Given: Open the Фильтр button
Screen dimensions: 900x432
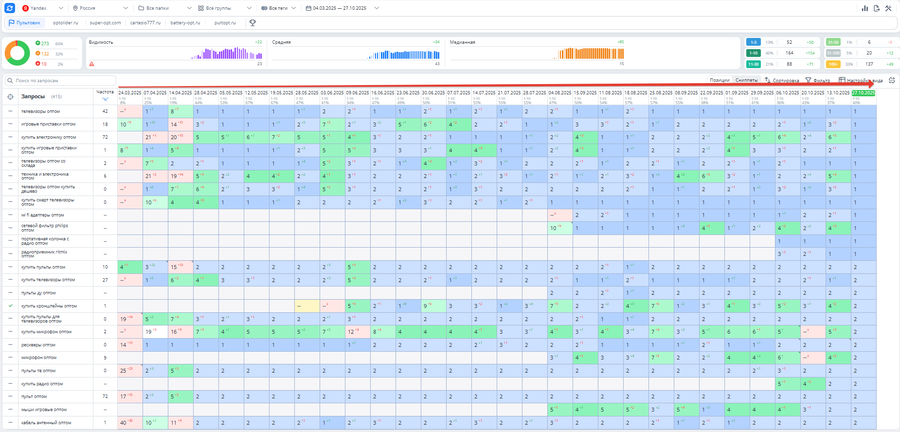Looking at the screenshot, I should tap(817, 79).
